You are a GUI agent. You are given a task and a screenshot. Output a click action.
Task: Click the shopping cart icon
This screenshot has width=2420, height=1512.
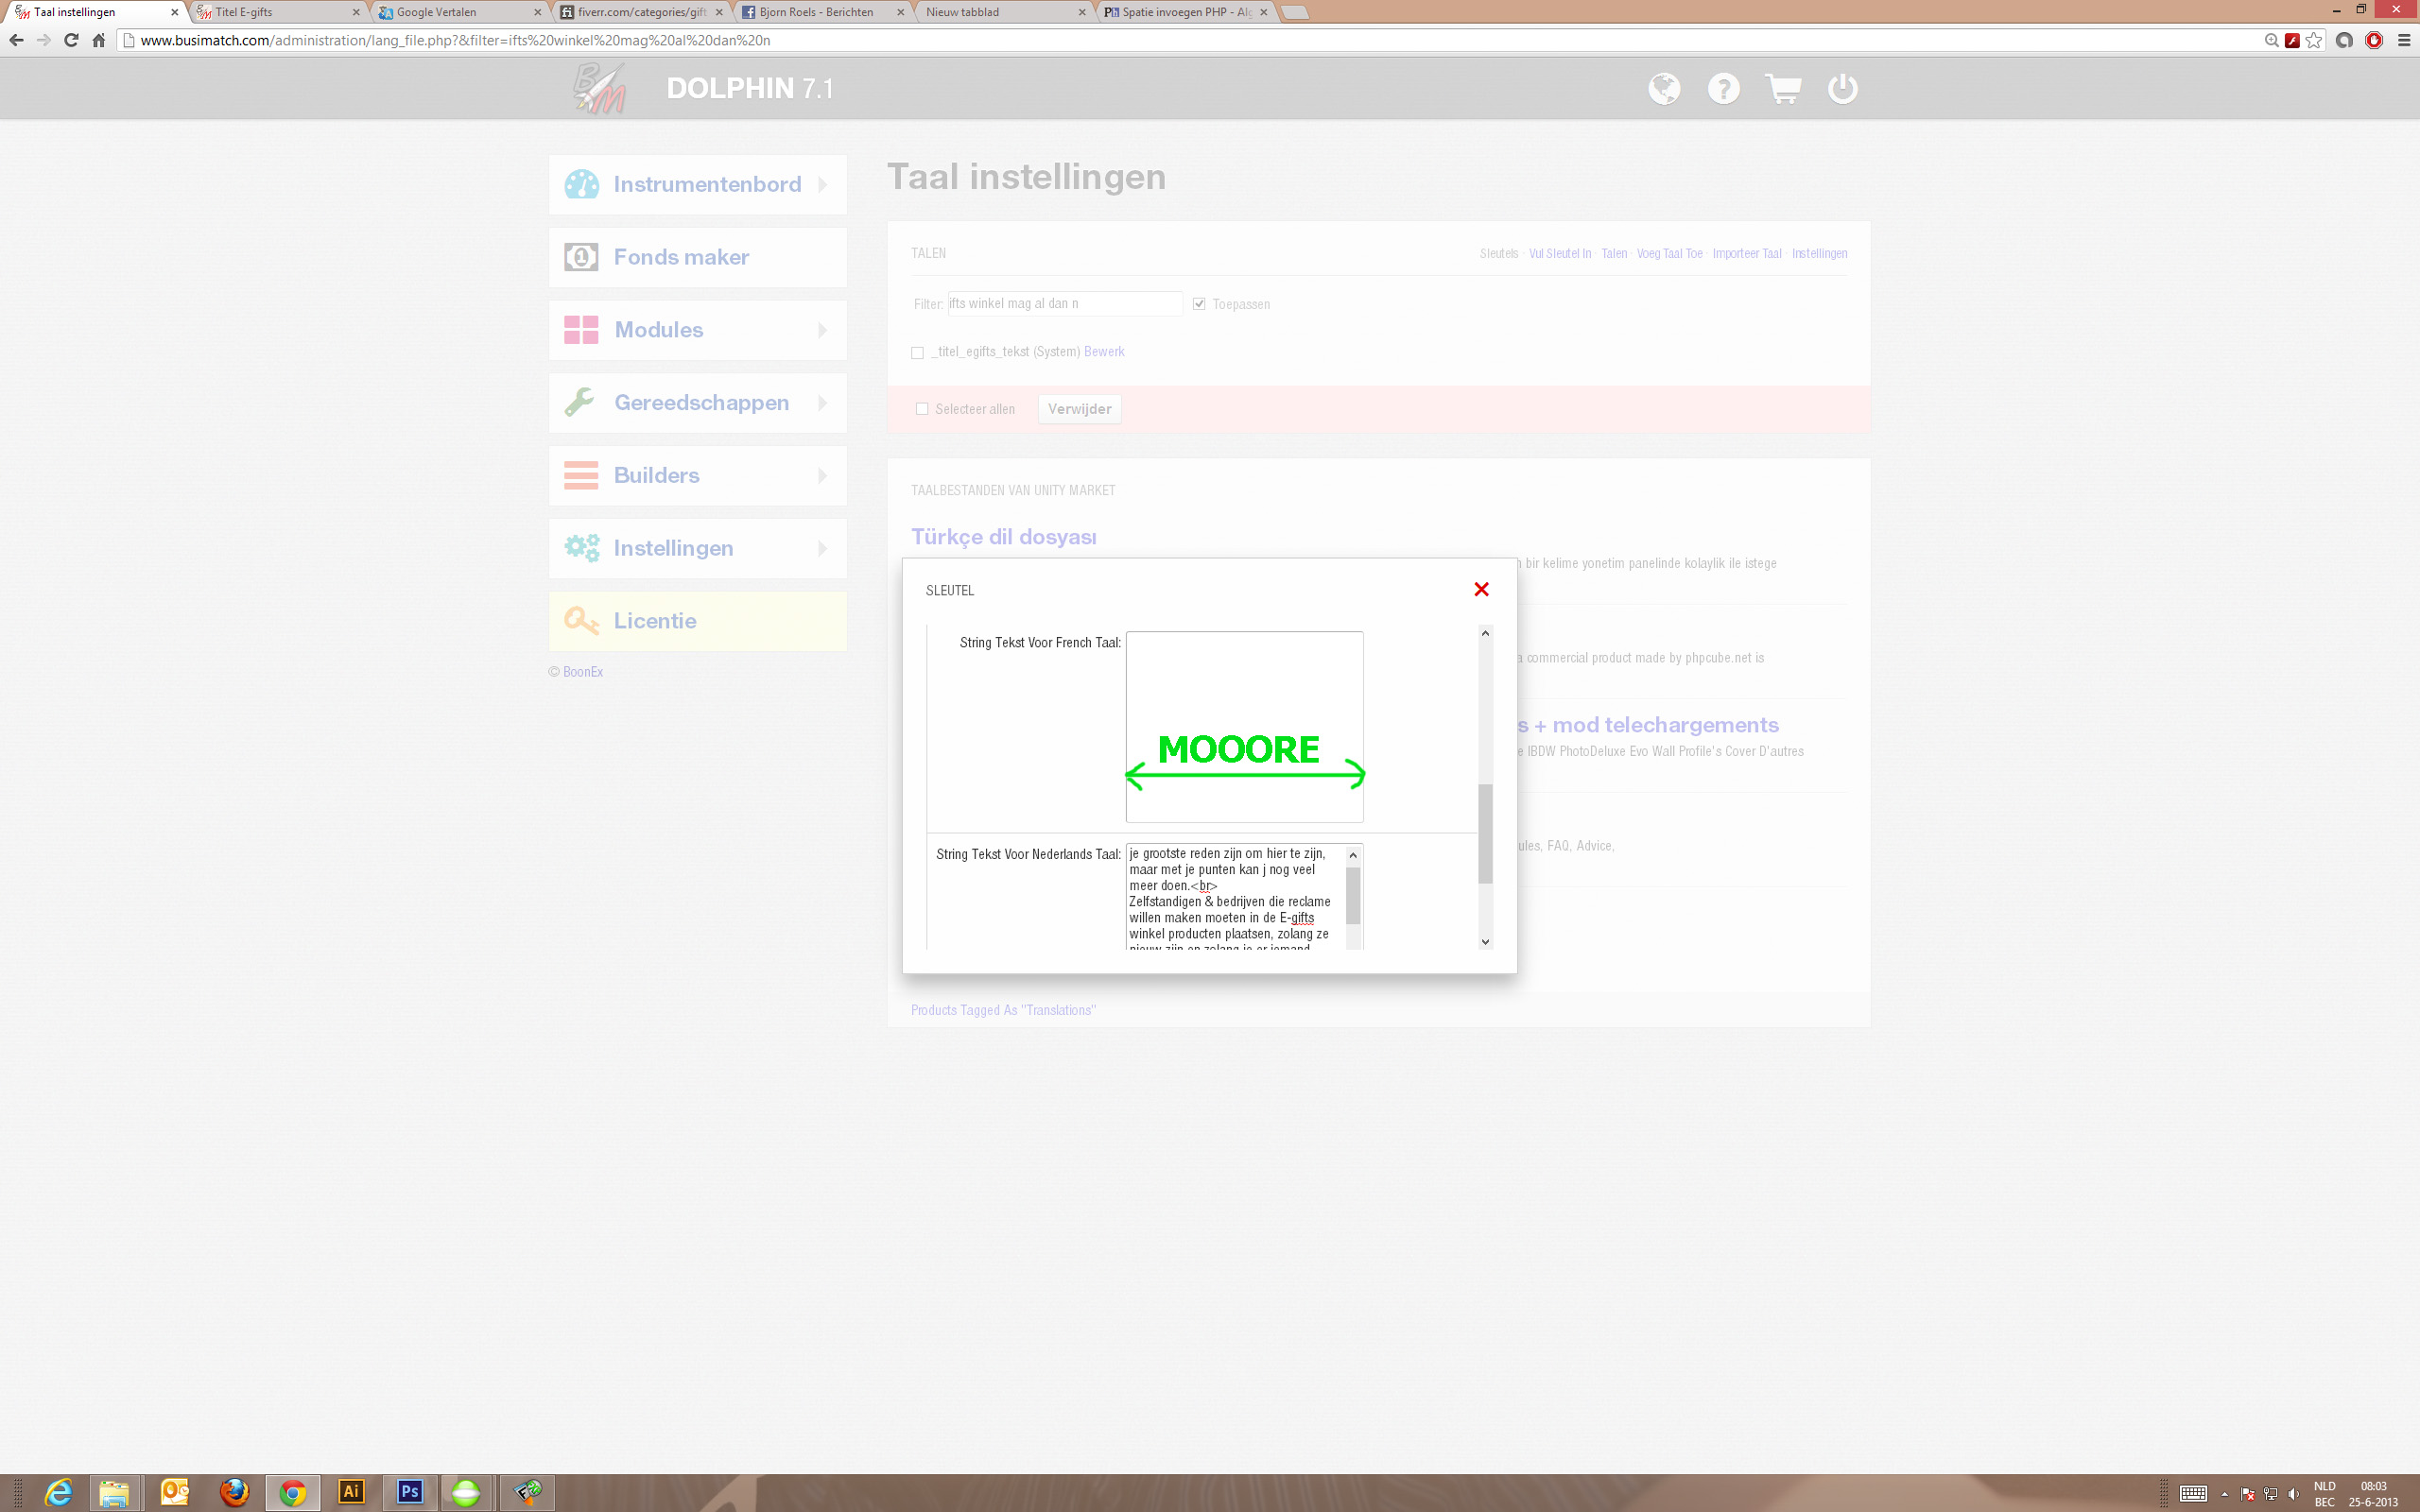coord(1783,89)
